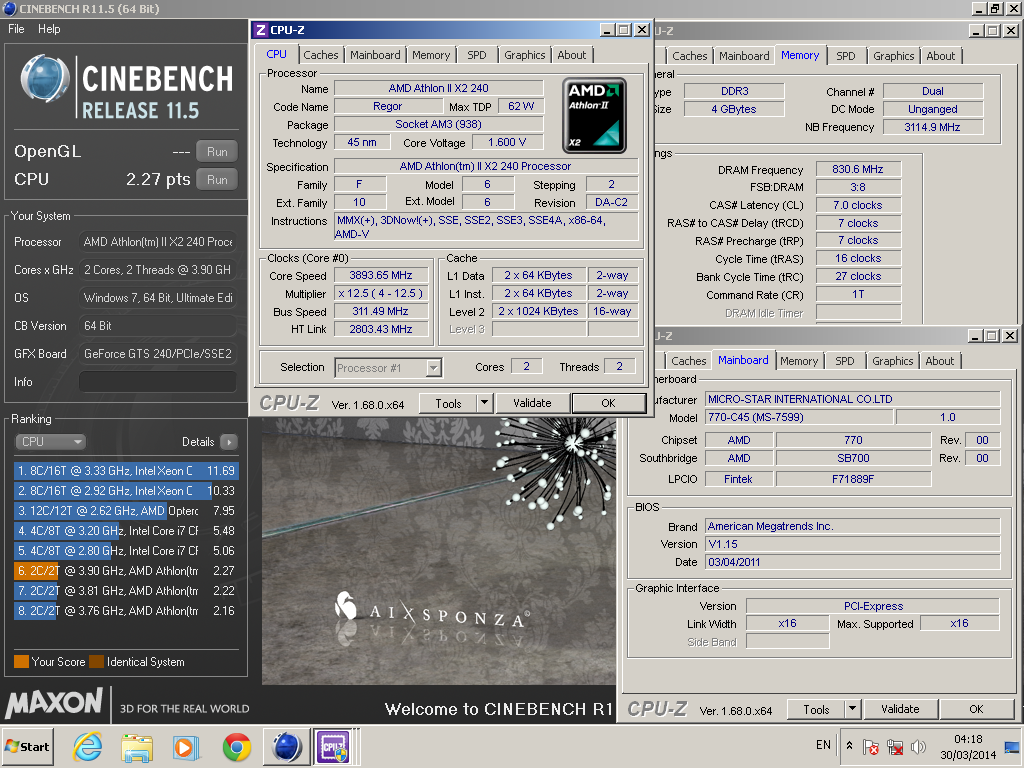Run the OpenGL benchmark
The image size is (1024, 768).
click(x=217, y=152)
